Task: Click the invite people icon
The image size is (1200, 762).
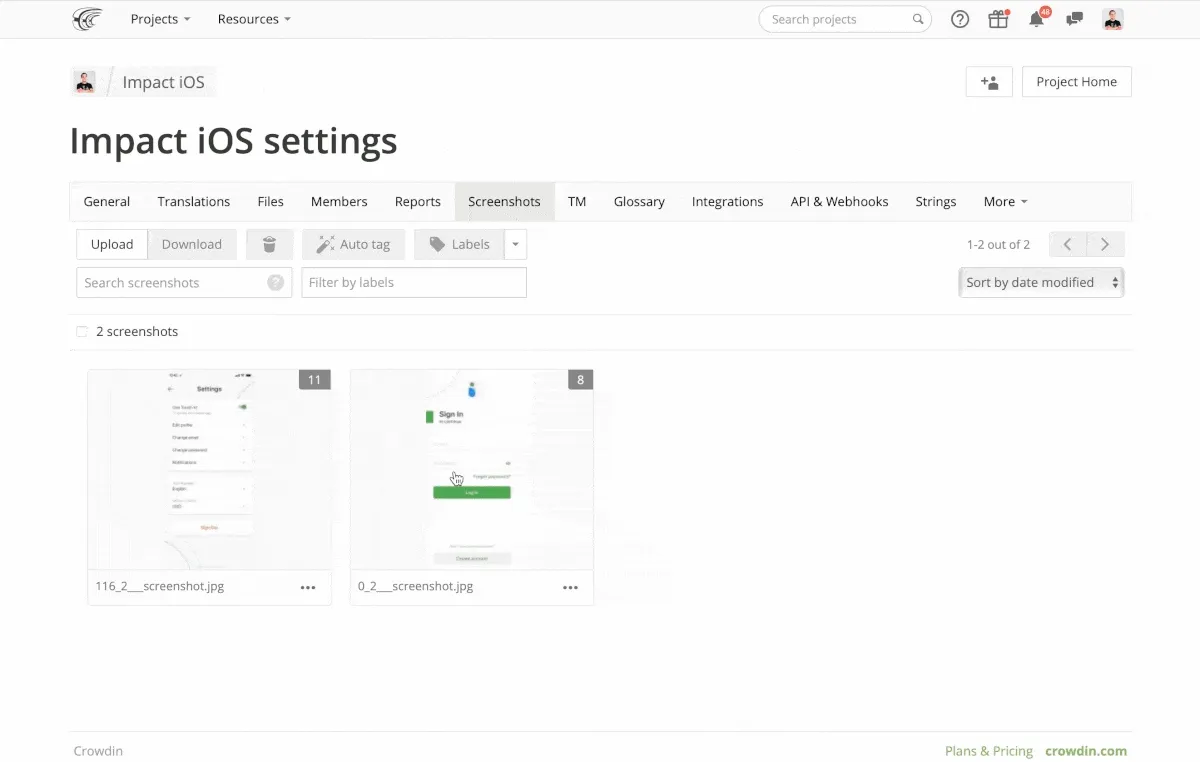Action: pos(988,81)
